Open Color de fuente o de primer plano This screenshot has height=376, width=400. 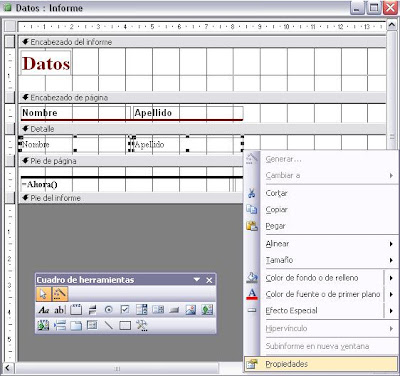[314, 294]
